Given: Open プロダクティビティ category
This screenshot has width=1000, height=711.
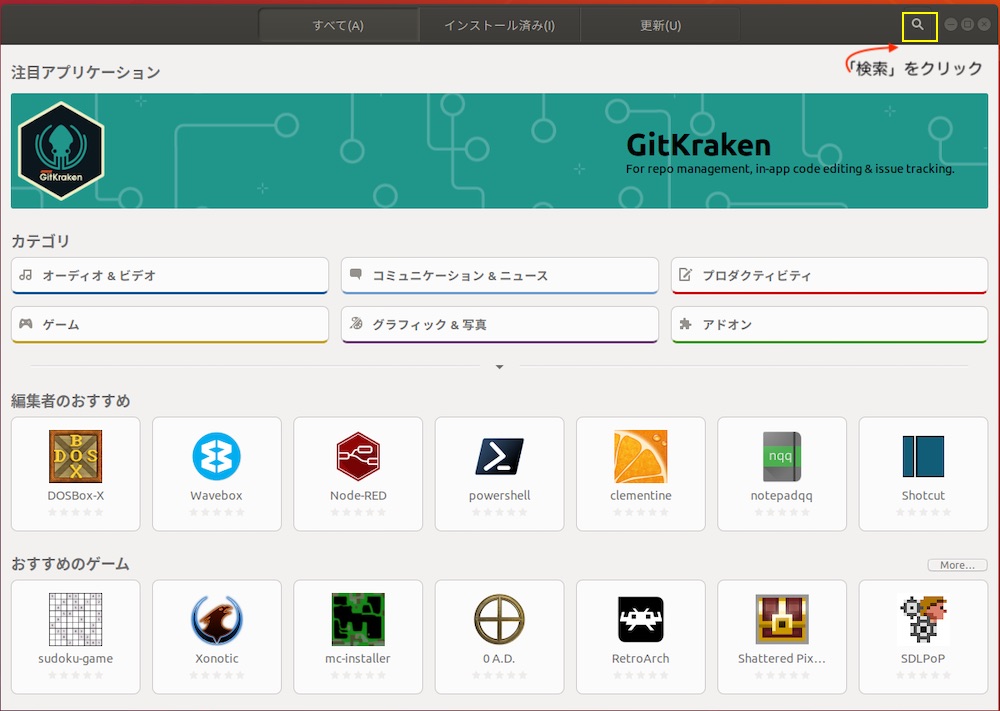Looking at the screenshot, I should click(x=829, y=275).
